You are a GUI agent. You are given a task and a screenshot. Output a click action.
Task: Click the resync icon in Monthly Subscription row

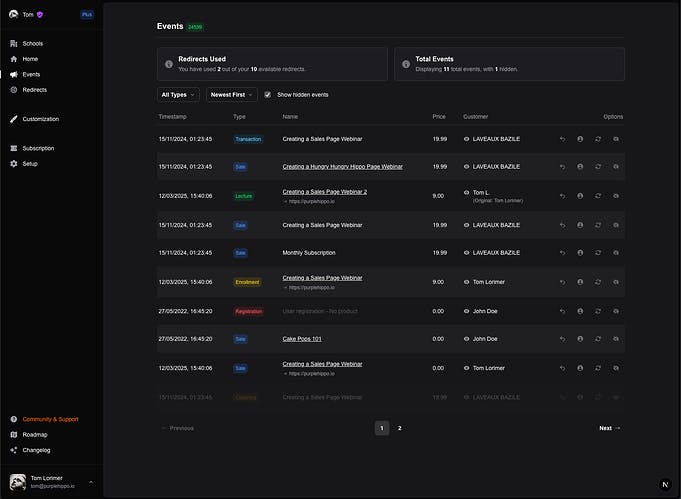598,253
